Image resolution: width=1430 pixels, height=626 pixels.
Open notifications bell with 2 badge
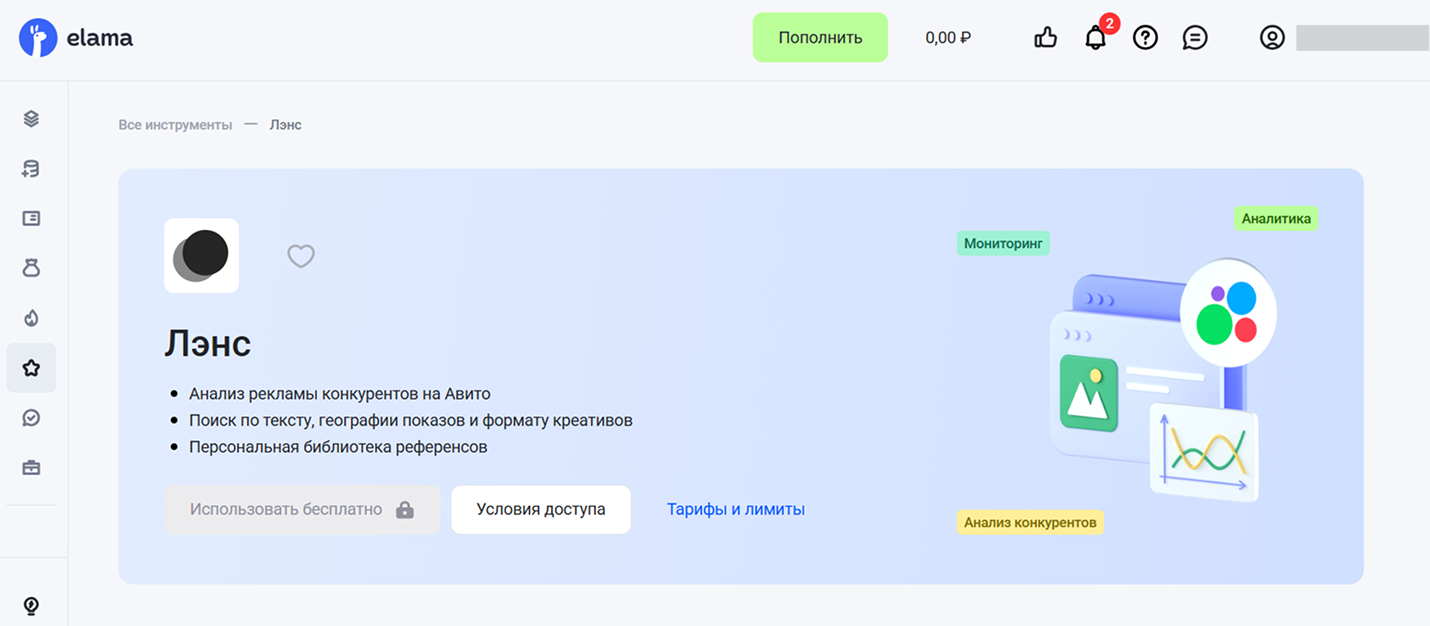pos(1096,38)
